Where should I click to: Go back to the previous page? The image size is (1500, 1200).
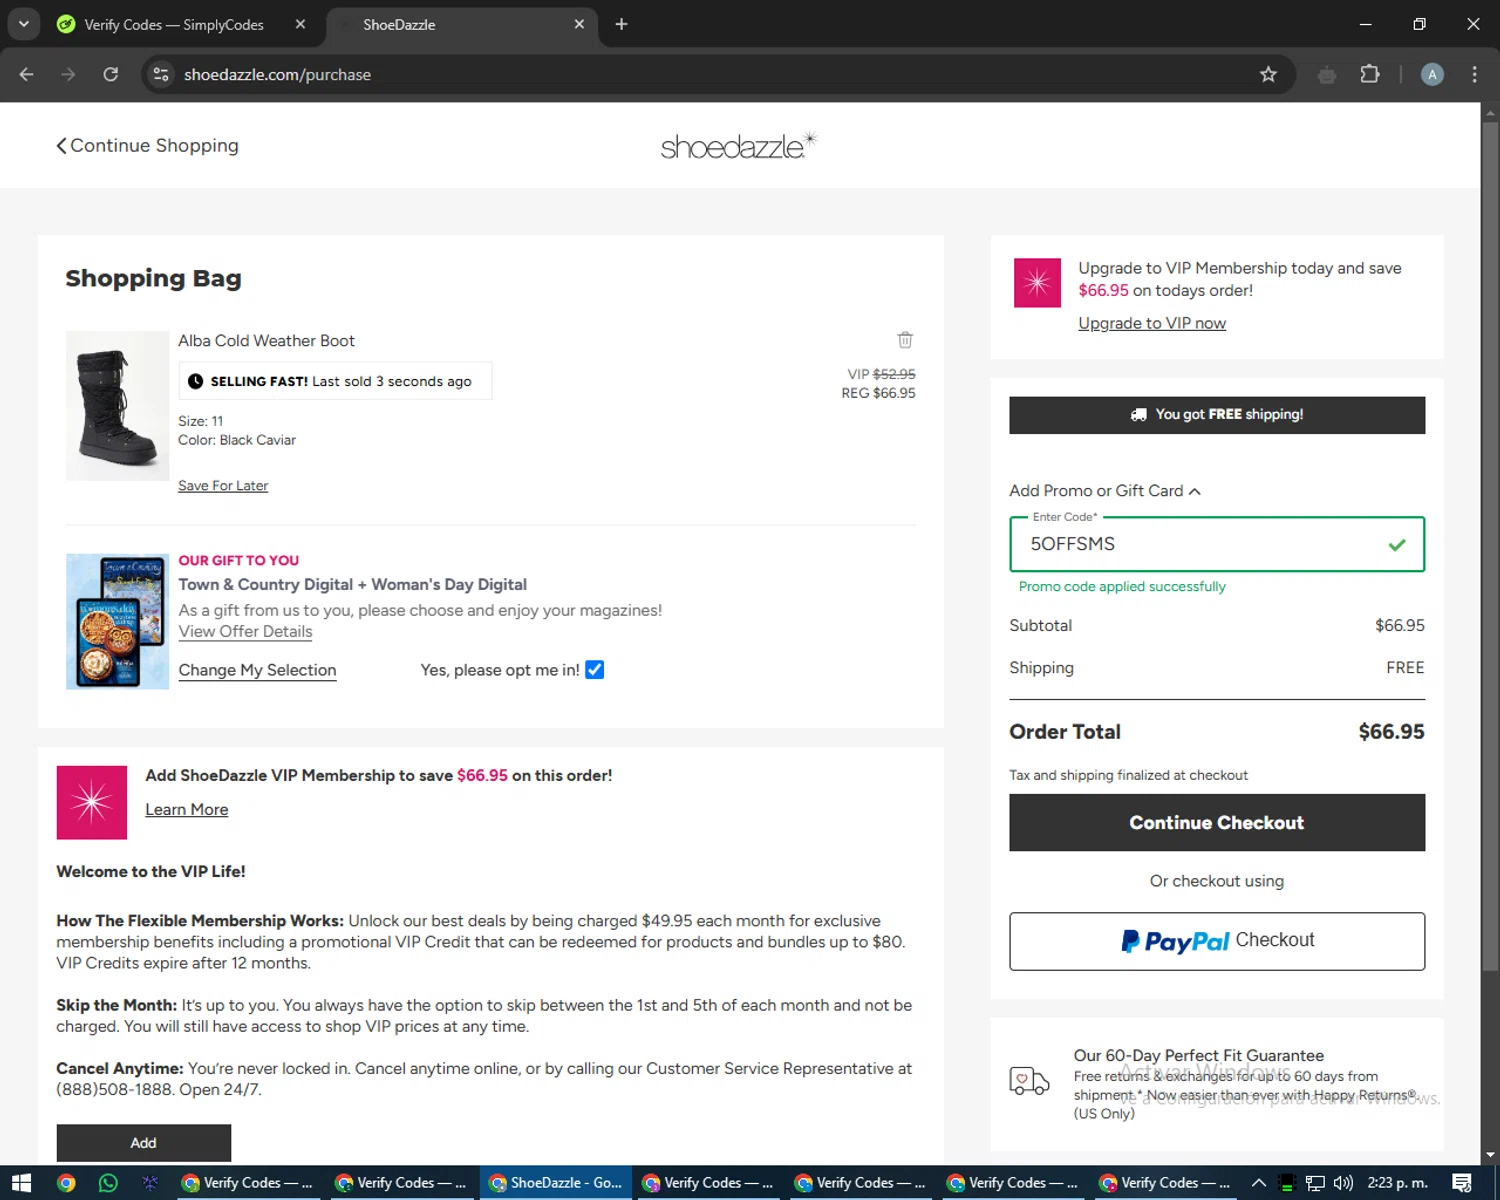coord(27,74)
